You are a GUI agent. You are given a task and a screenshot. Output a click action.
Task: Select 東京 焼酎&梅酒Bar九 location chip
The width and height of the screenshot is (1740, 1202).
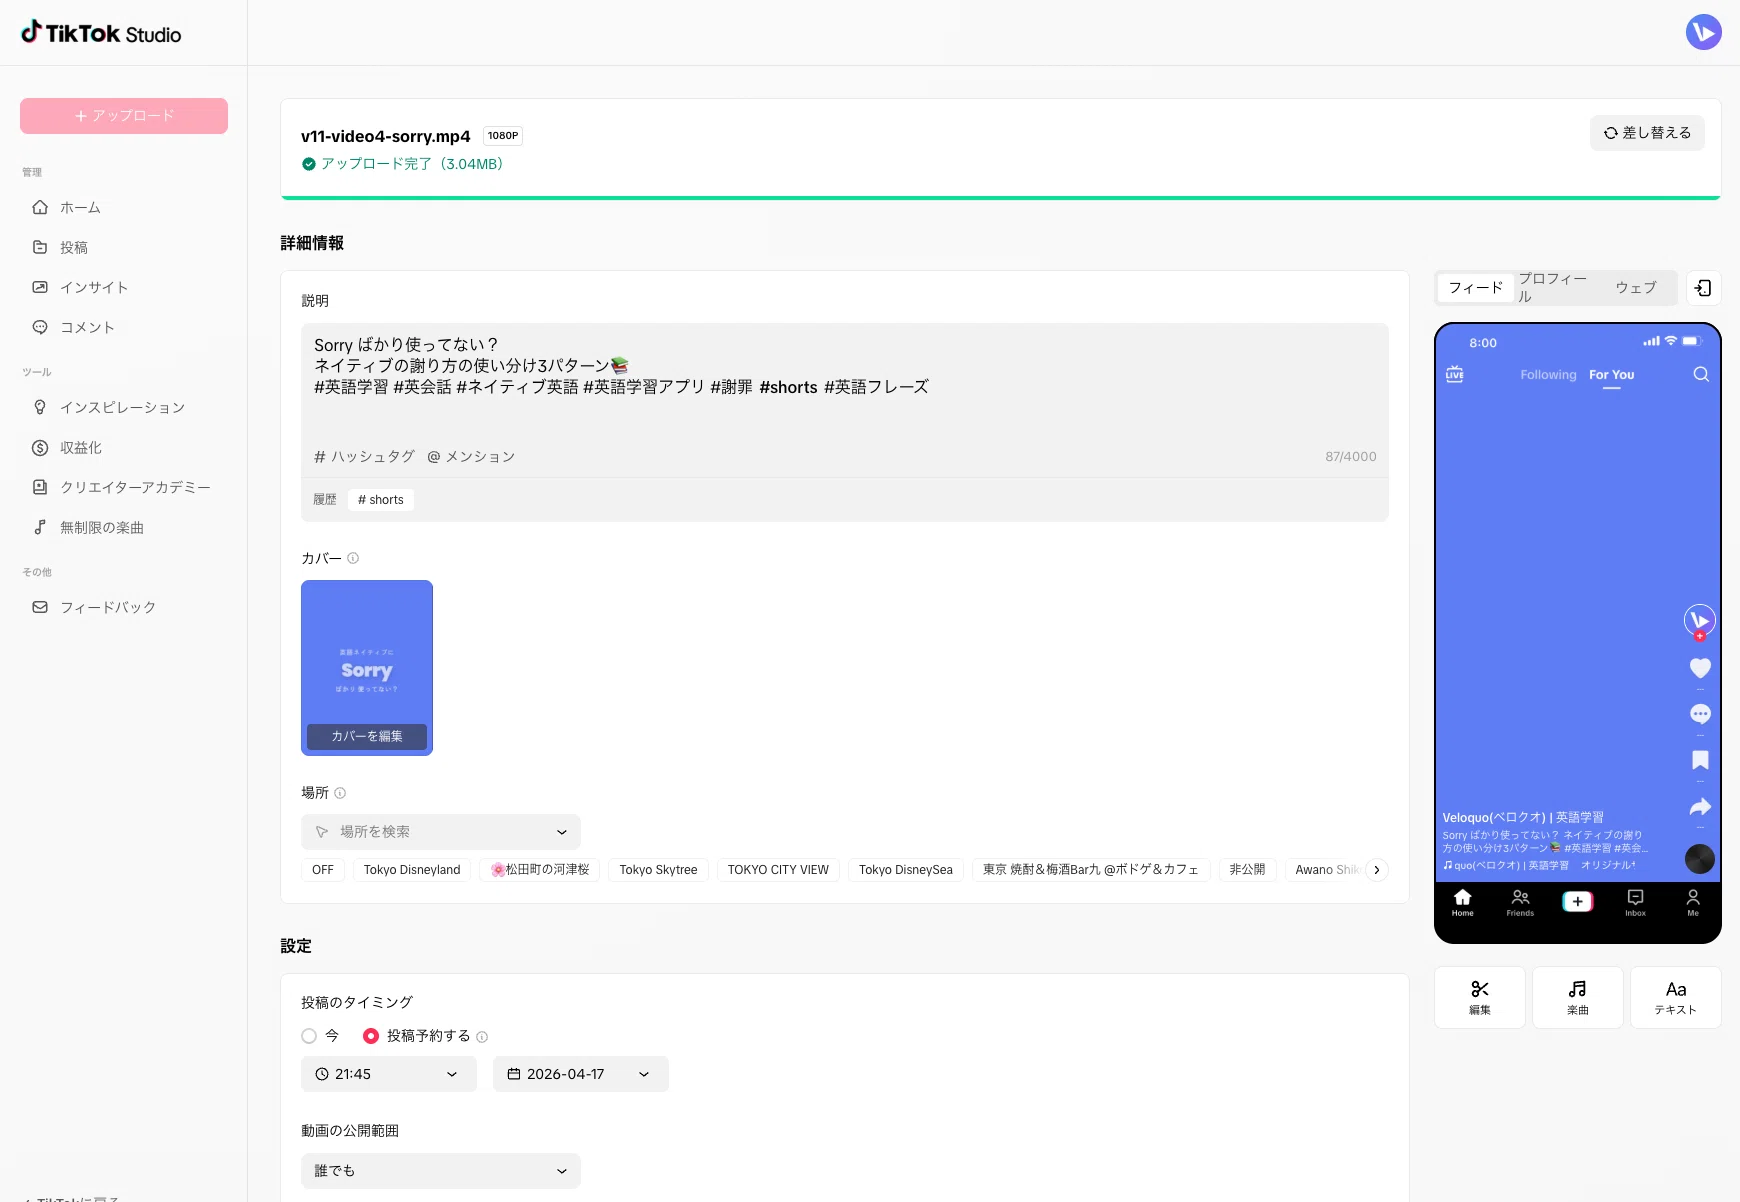1091,870
